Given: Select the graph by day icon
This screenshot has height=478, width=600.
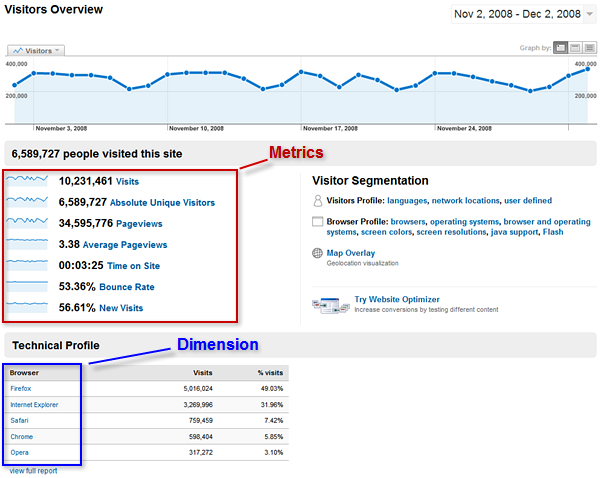Looking at the screenshot, I should (x=561, y=48).
